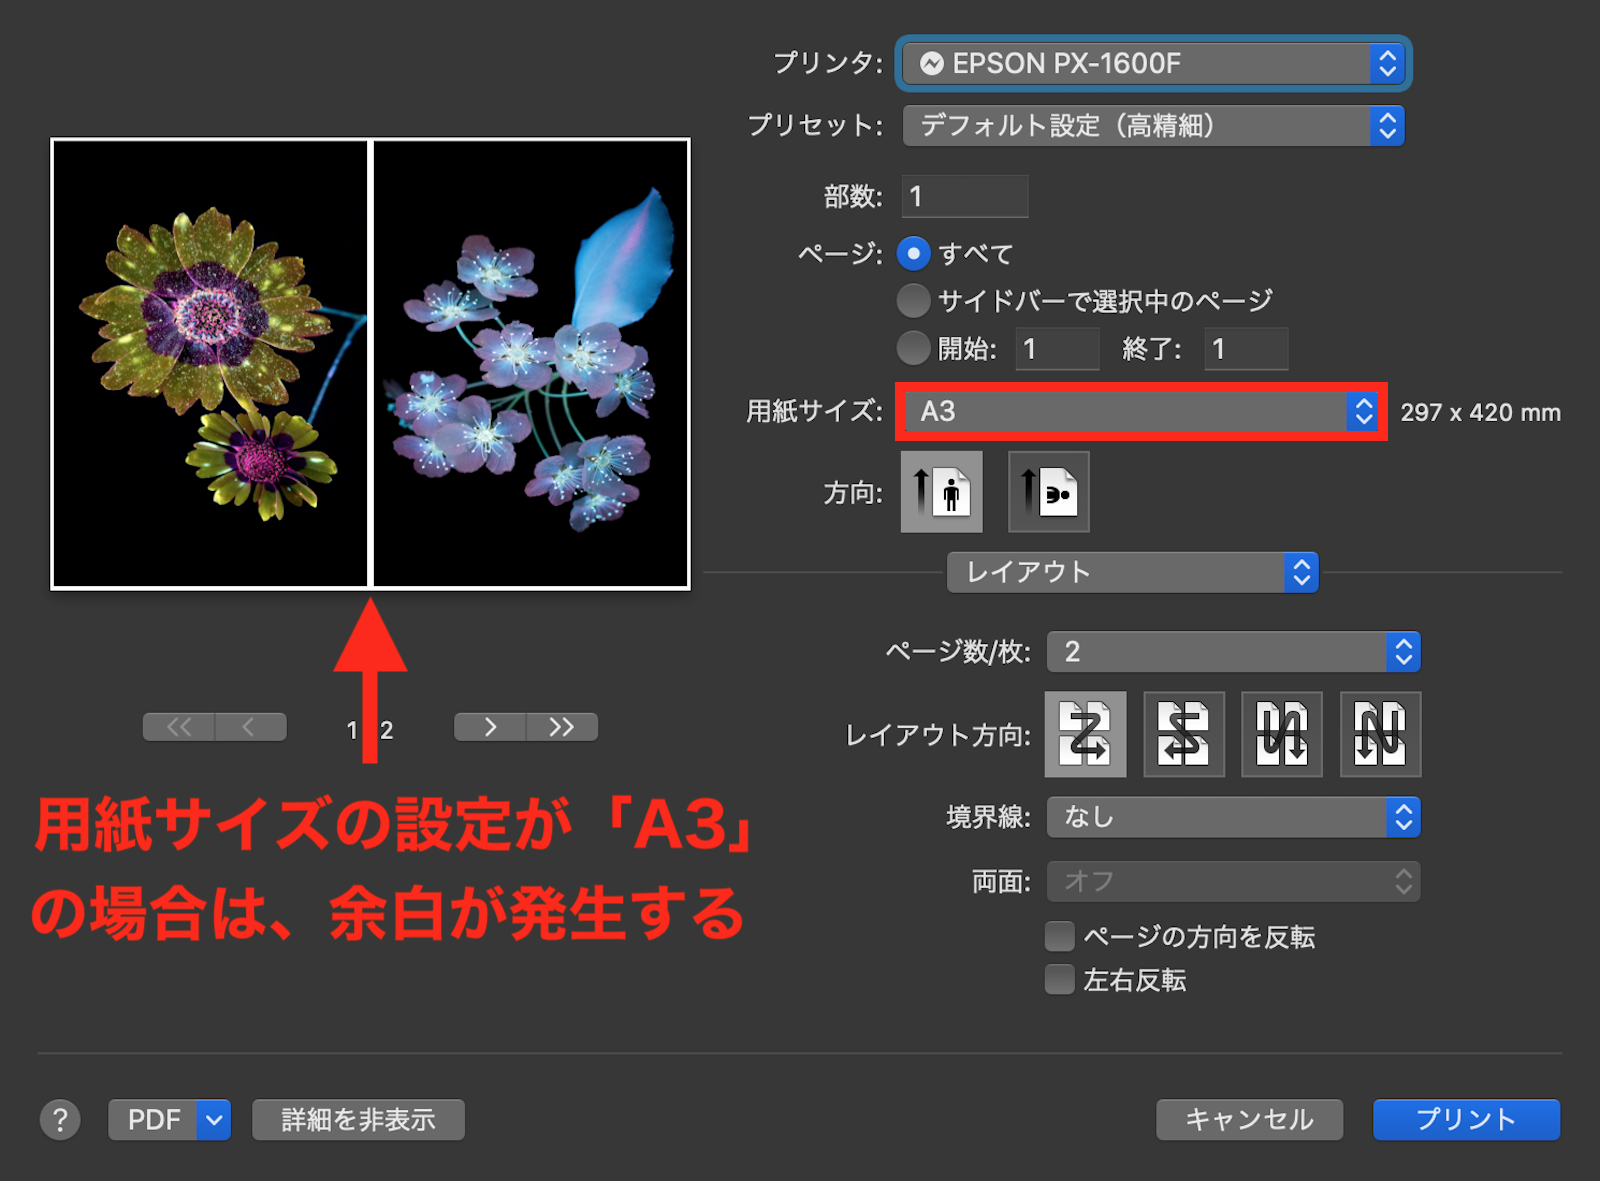Screen dimensions: 1600x1181
Task: Select portrait orientation
Action: tap(941, 491)
